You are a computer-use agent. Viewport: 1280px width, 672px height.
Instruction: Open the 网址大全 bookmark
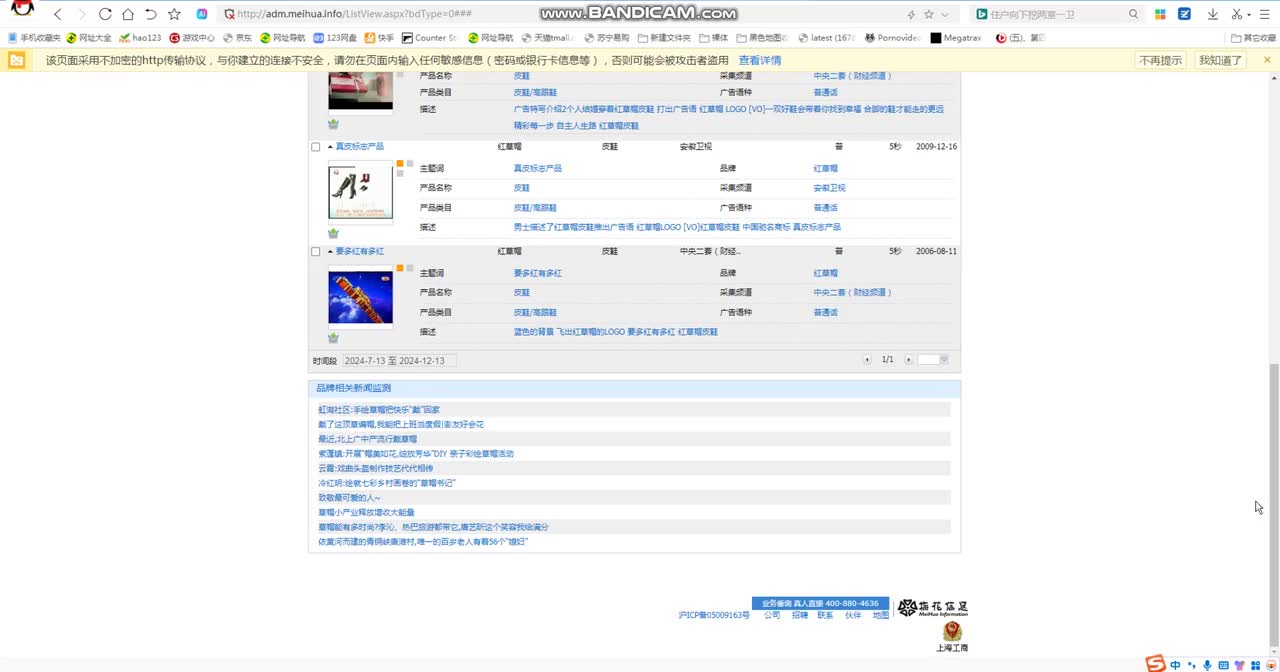pyautogui.click(x=89, y=38)
